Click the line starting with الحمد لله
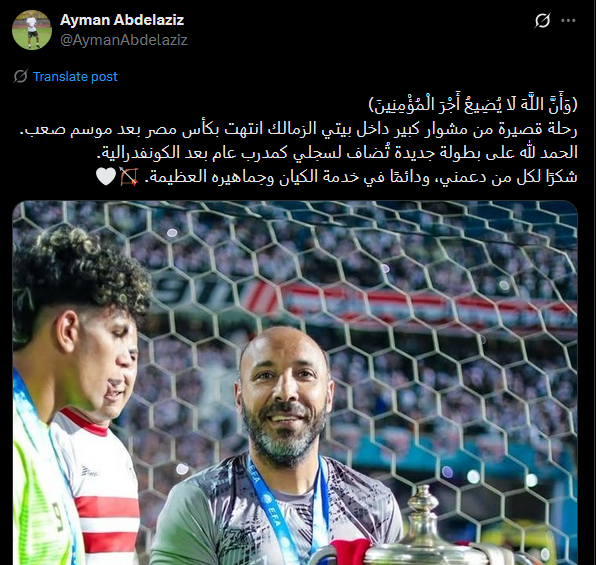The image size is (596, 565). click(338, 152)
